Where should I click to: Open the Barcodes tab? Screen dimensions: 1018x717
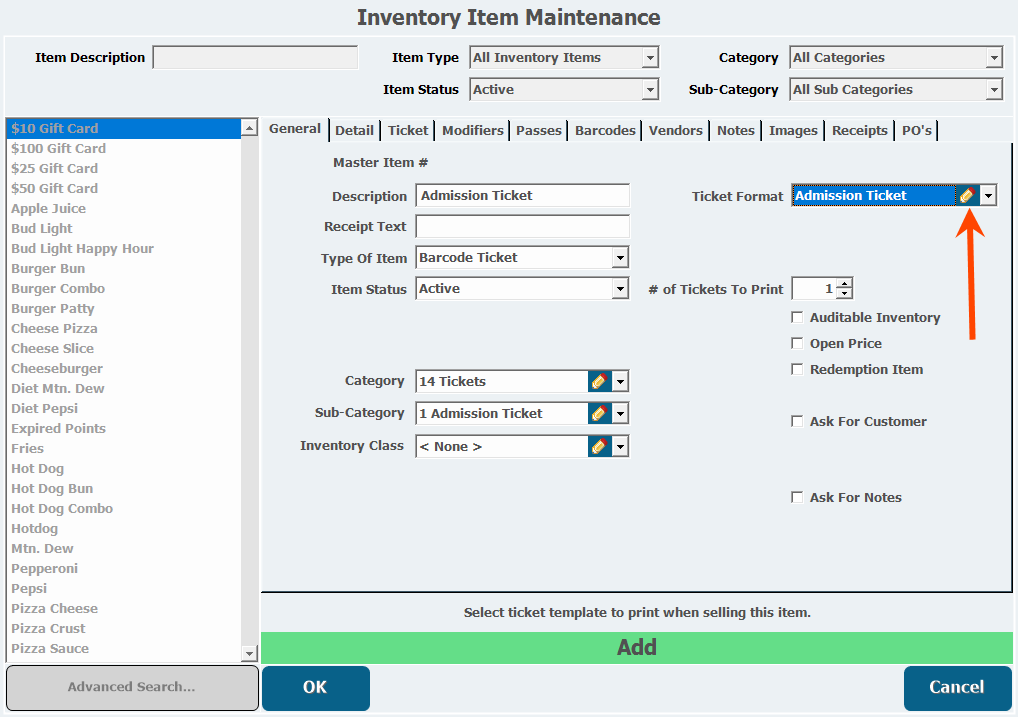click(605, 131)
